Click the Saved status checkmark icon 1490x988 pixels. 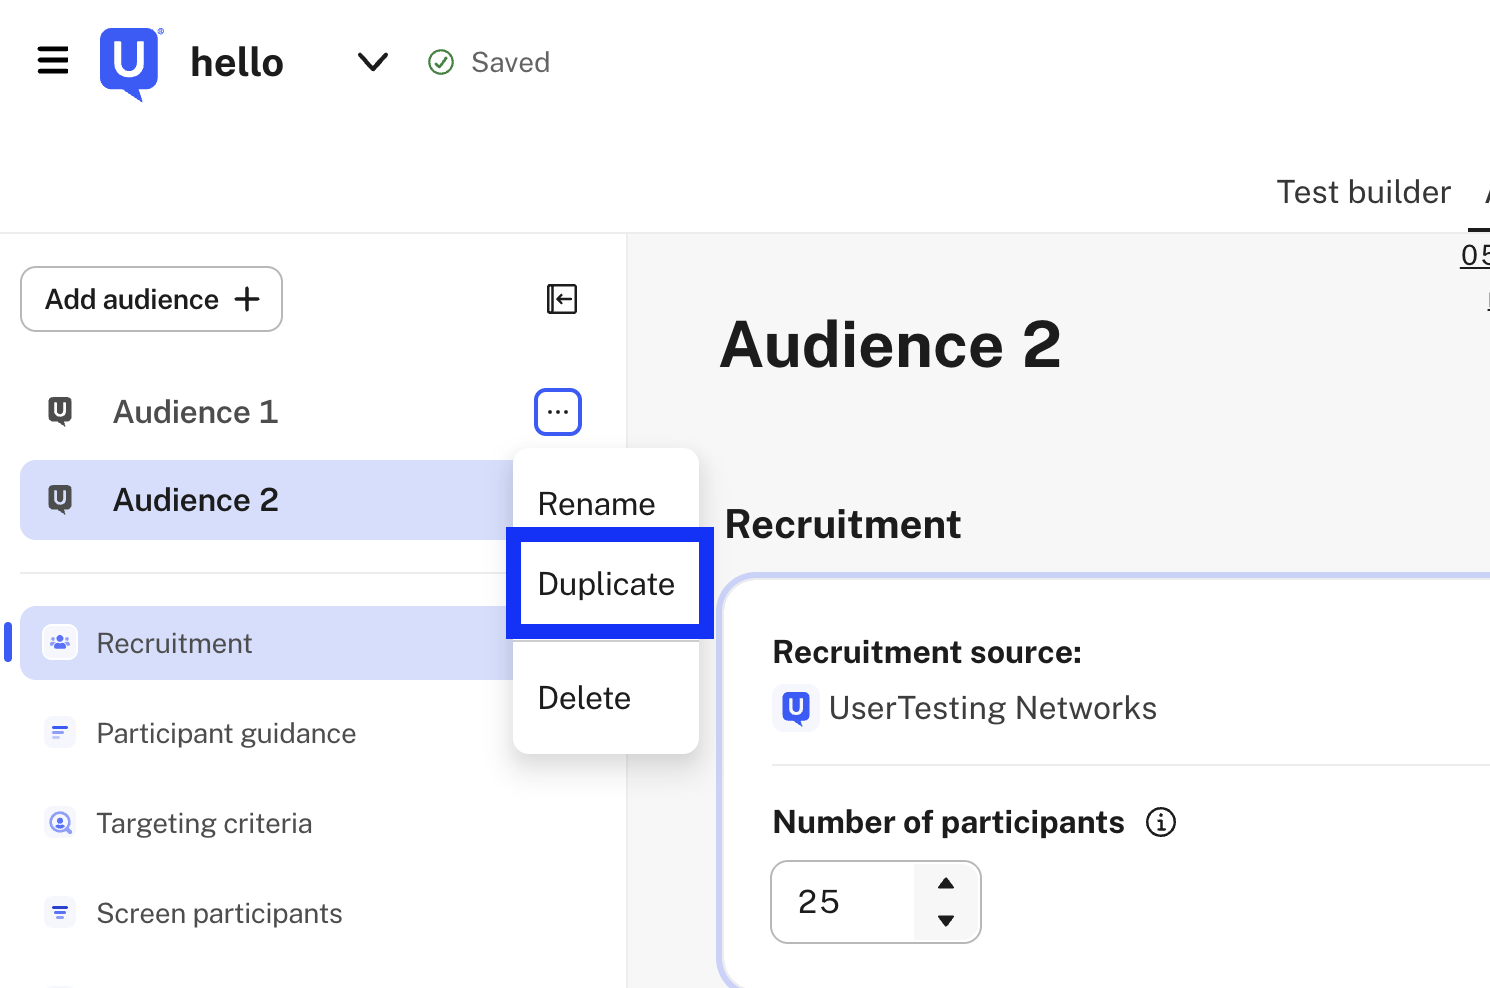(x=441, y=62)
